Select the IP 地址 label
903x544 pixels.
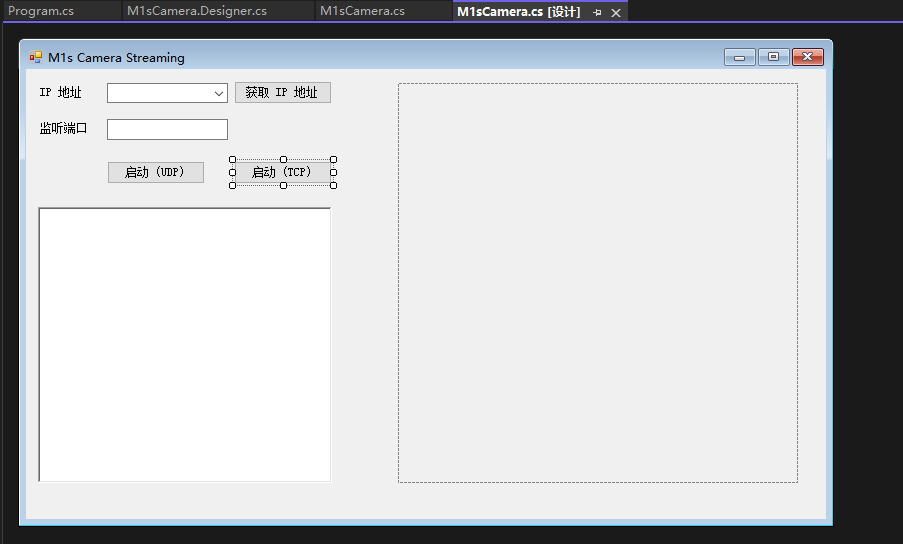(60, 92)
